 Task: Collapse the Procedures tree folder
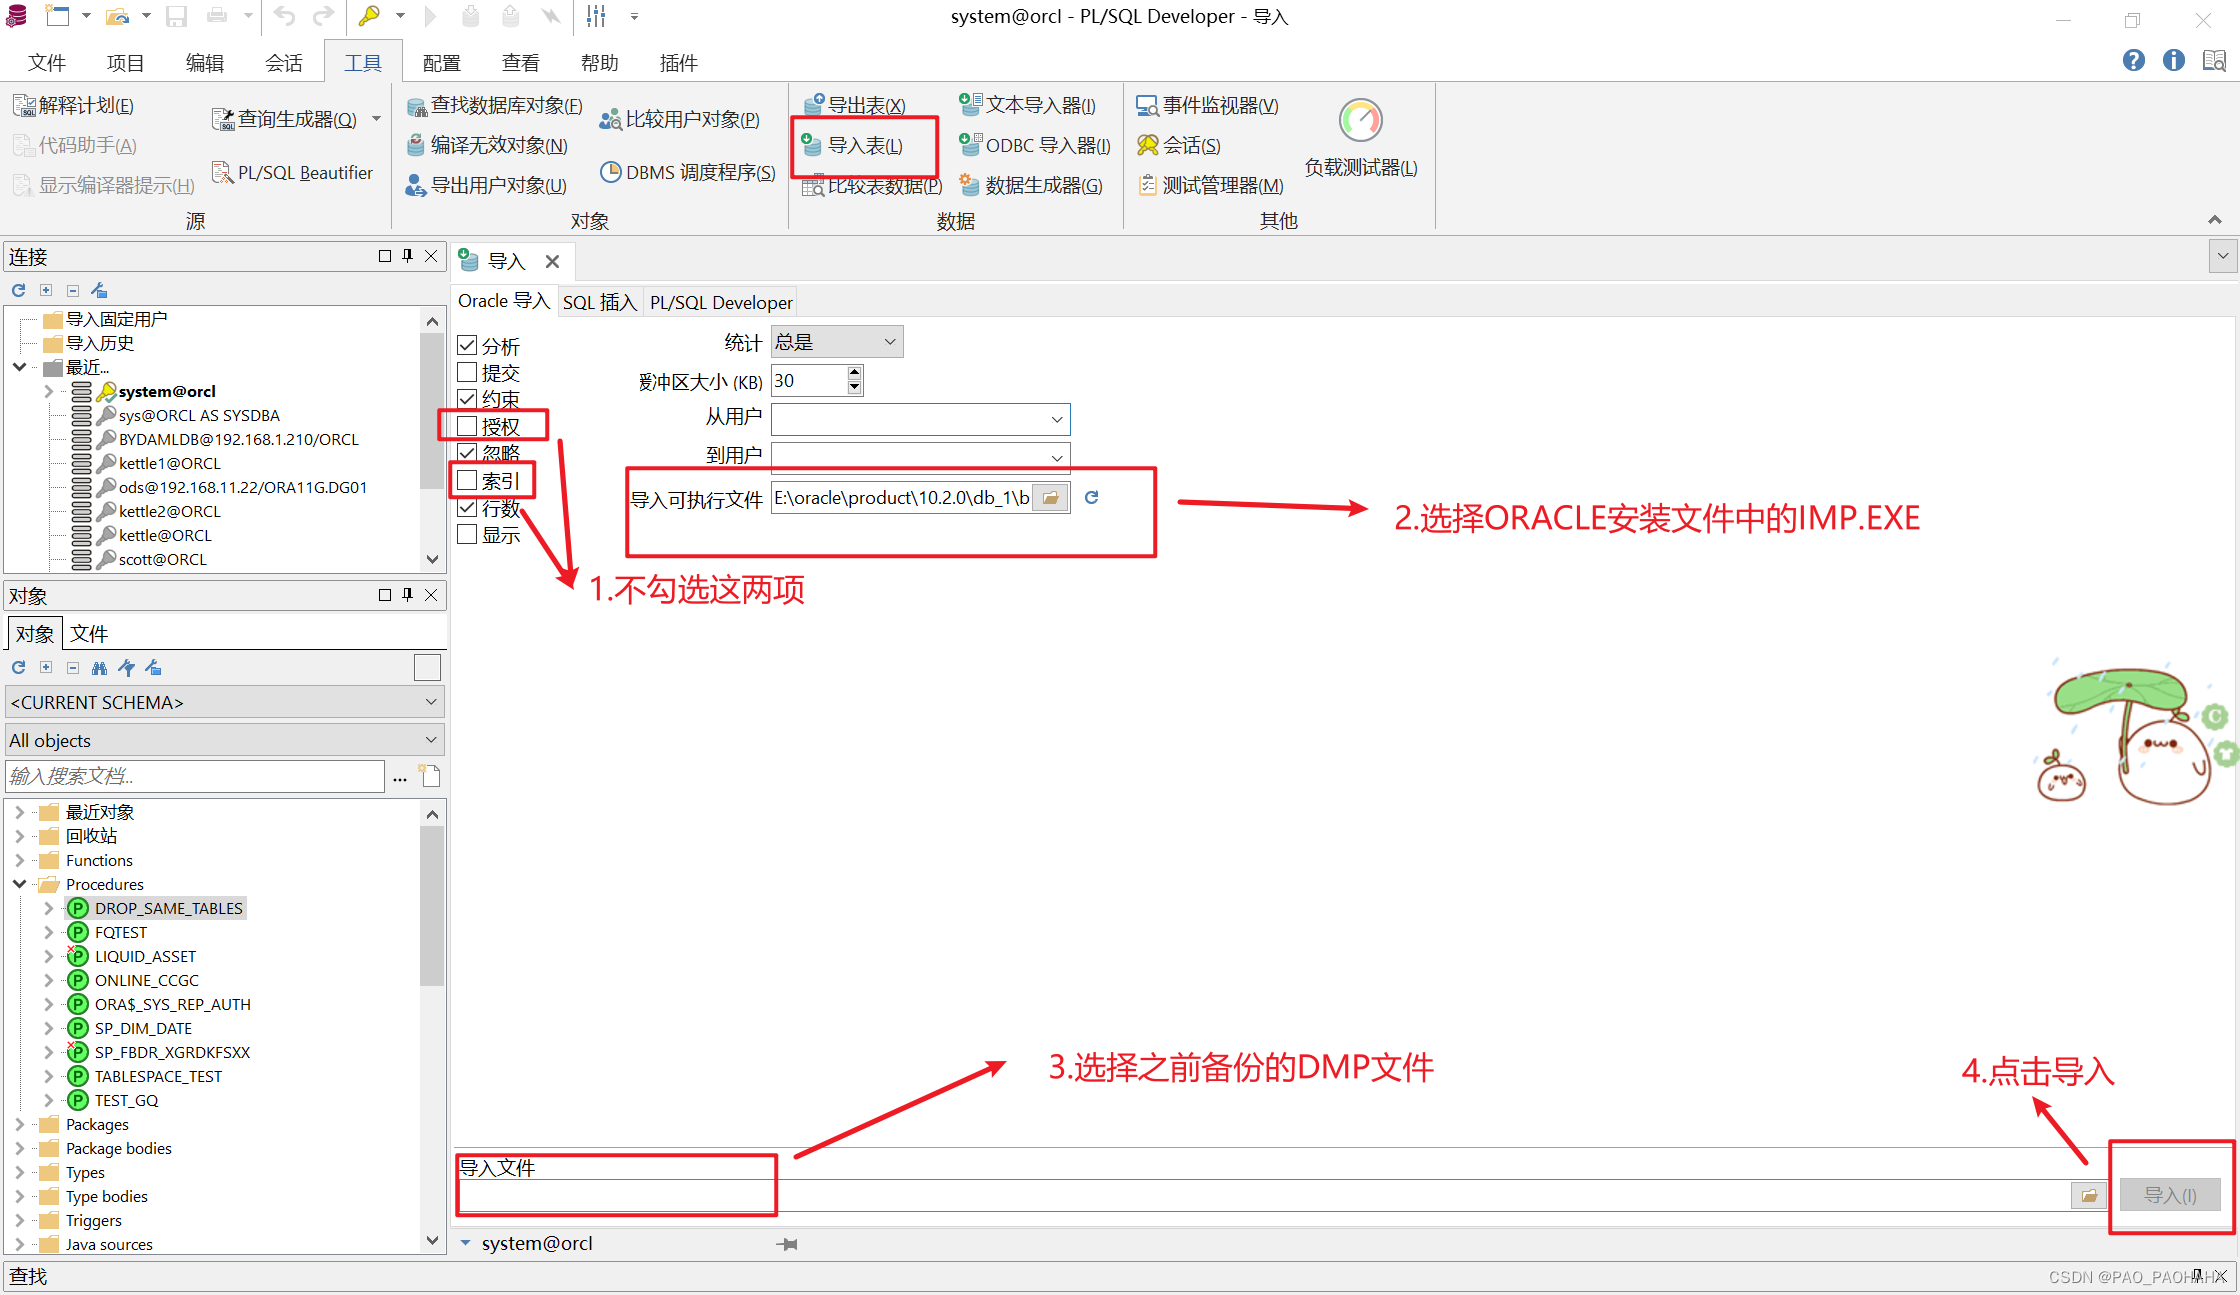pyautogui.click(x=19, y=884)
